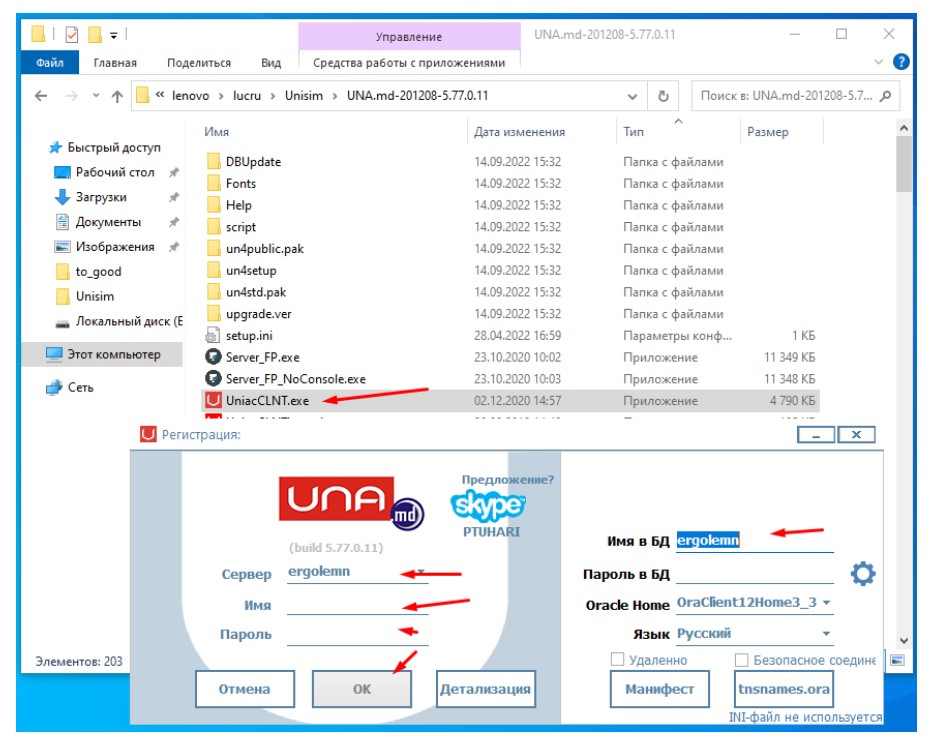Screen dimensions: 938x747
Task: Click the new folder quick access icon
Action: click(x=95, y=35)
